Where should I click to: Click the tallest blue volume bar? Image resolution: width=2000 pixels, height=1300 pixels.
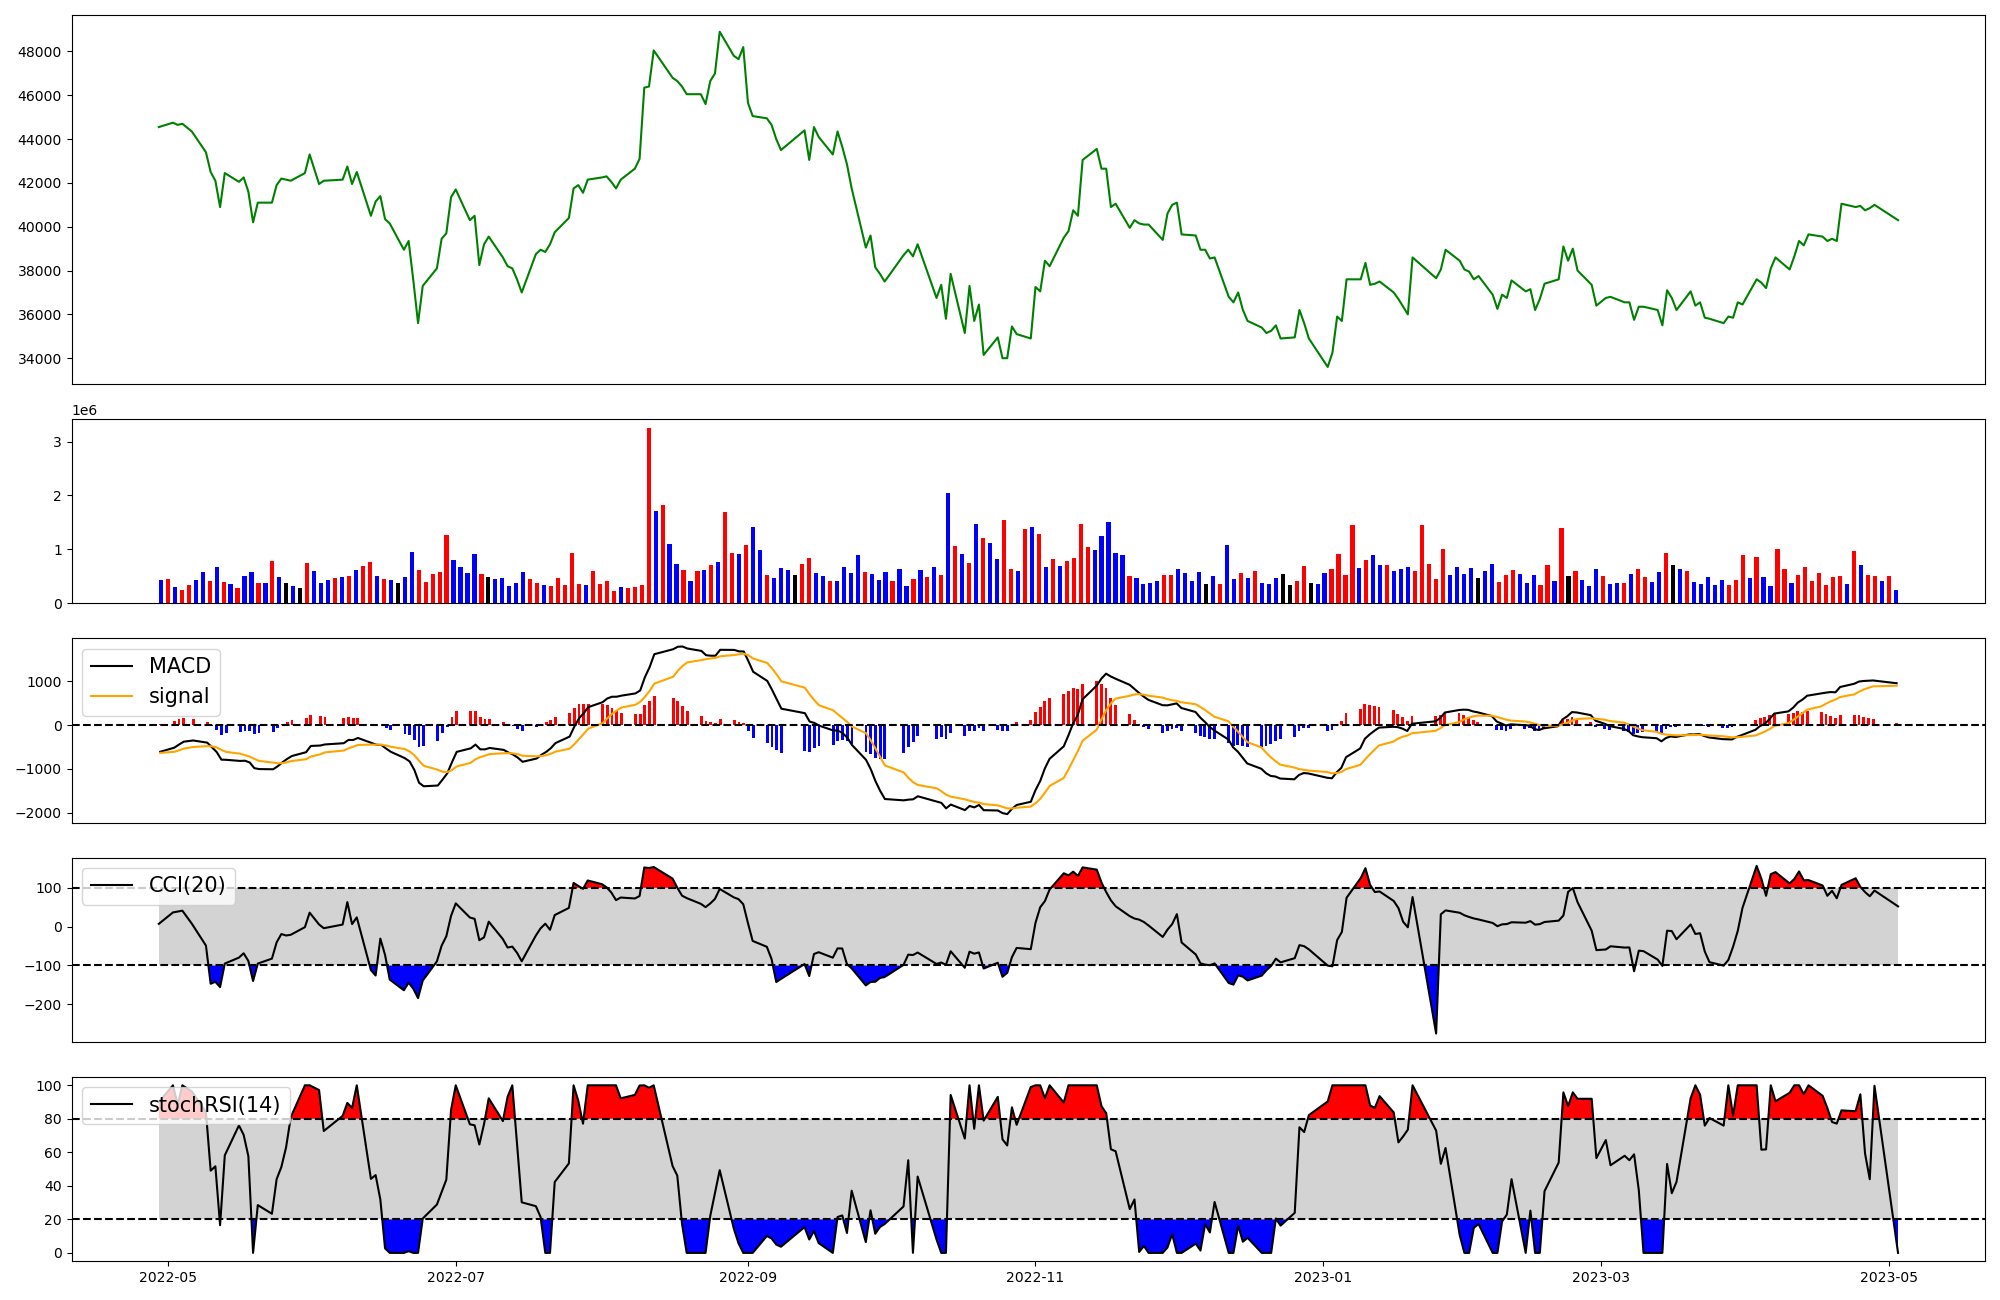click(948, 548)
